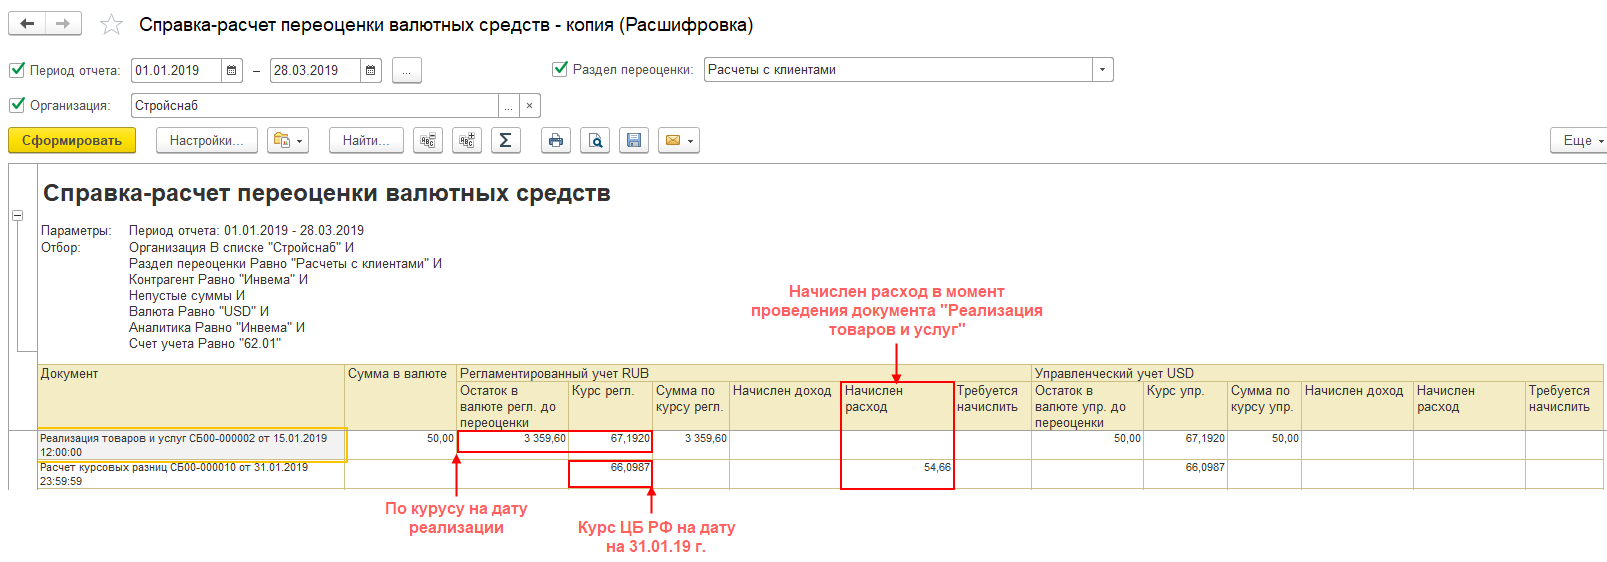Click the organization field showing Стройснаб
The width and height of the screenshot is (1607, 562).
coord(315,105)
